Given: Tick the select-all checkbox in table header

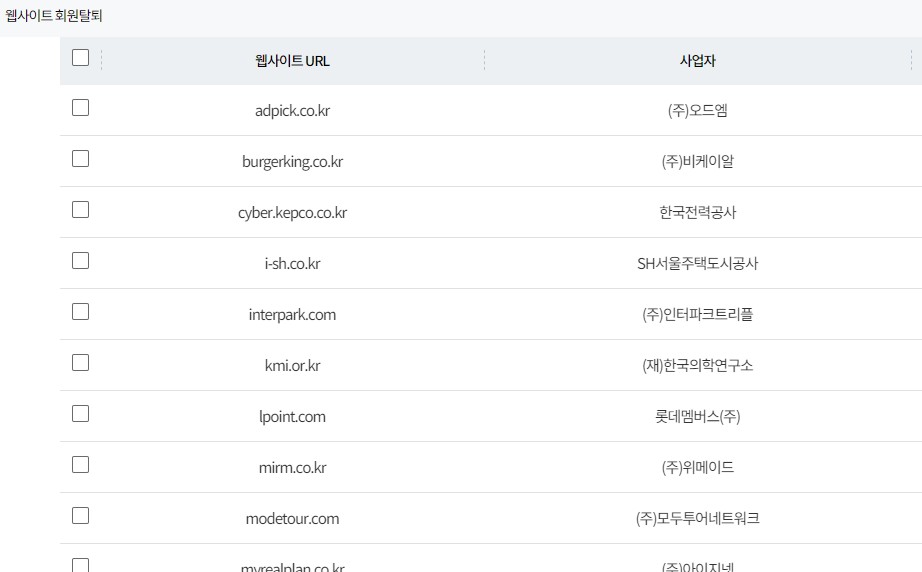Looking at the screenshot, I should coord(81,58).
